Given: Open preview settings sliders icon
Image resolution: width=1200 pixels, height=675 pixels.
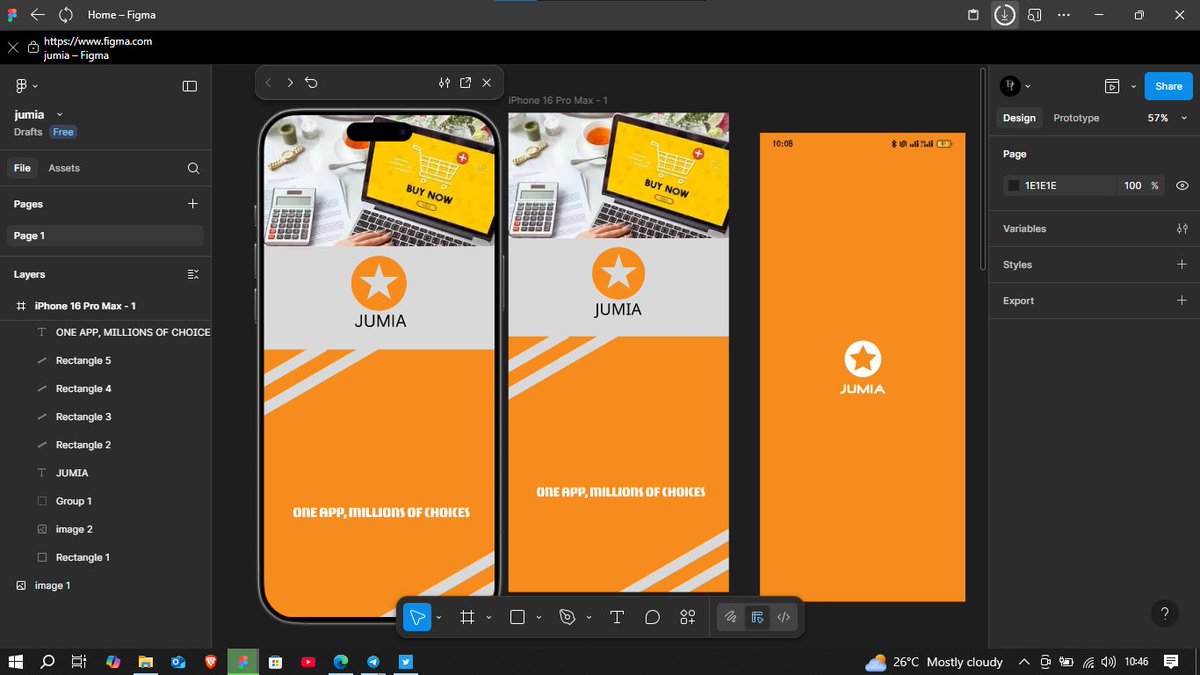Looking at the screenshot, I should (445, 83).
